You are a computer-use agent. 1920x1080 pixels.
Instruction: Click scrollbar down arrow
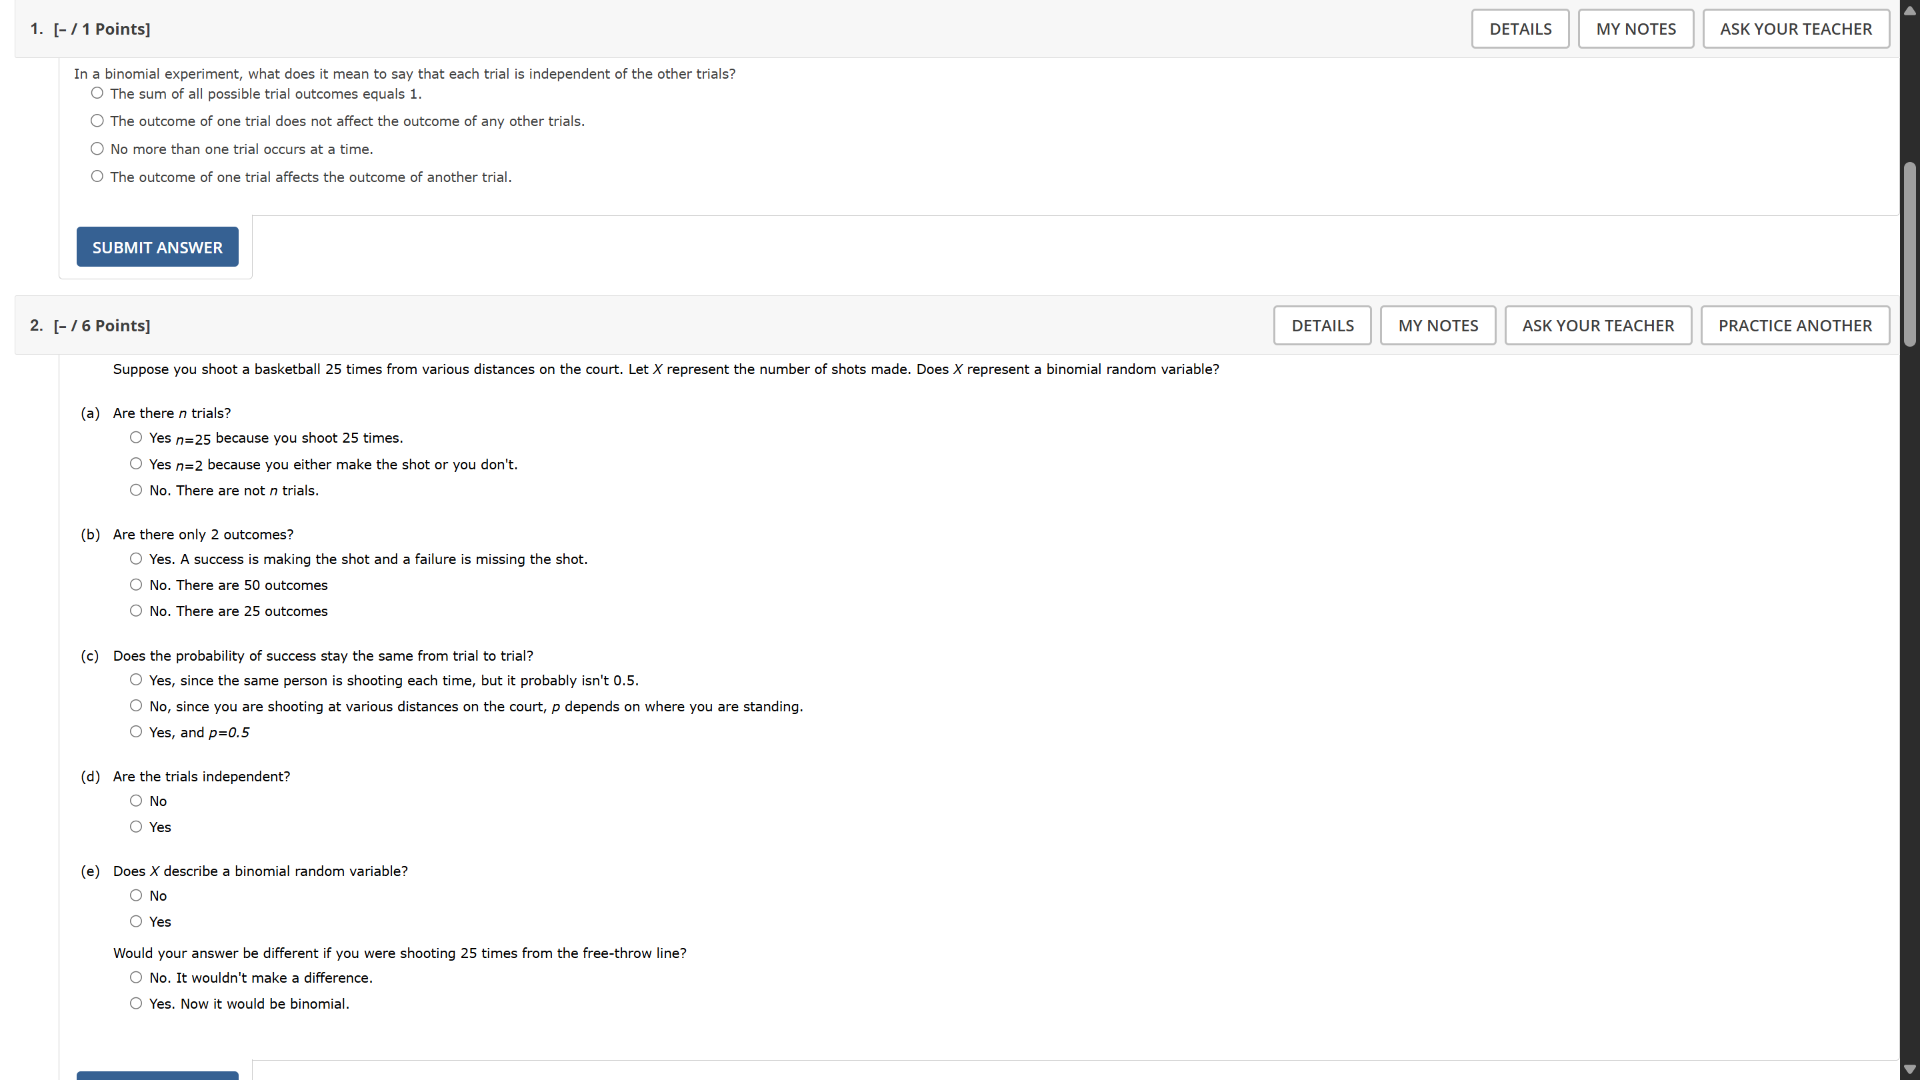[1910, 1070]
